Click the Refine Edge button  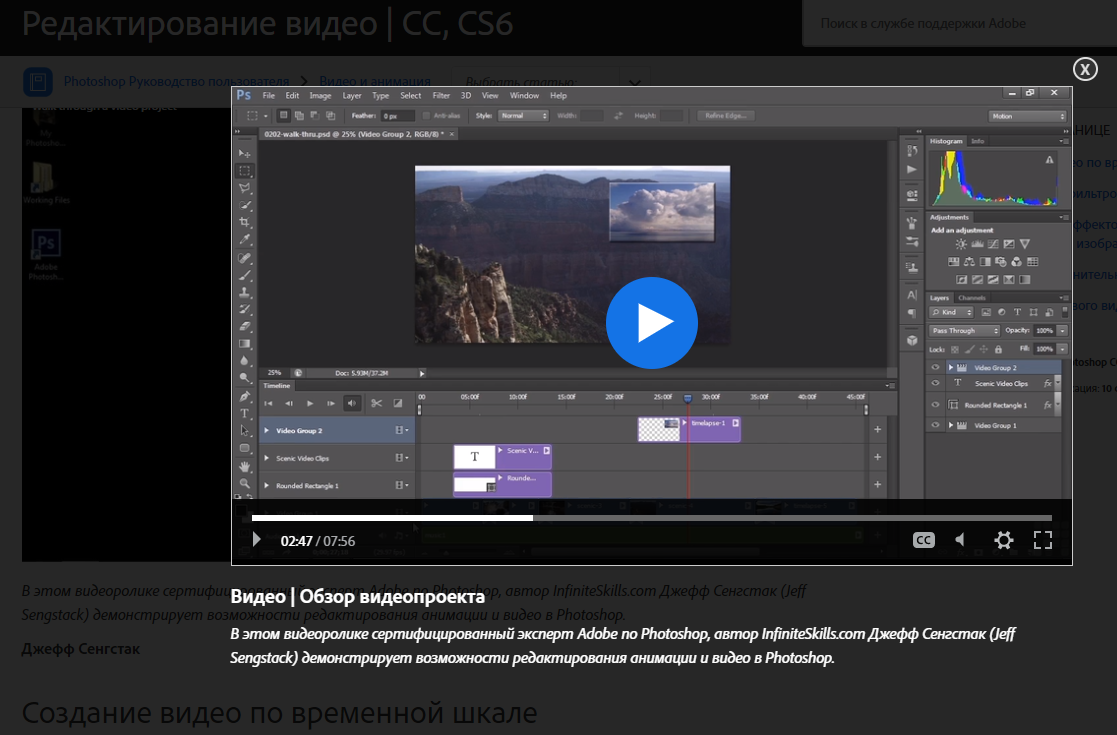pos(726,115)
